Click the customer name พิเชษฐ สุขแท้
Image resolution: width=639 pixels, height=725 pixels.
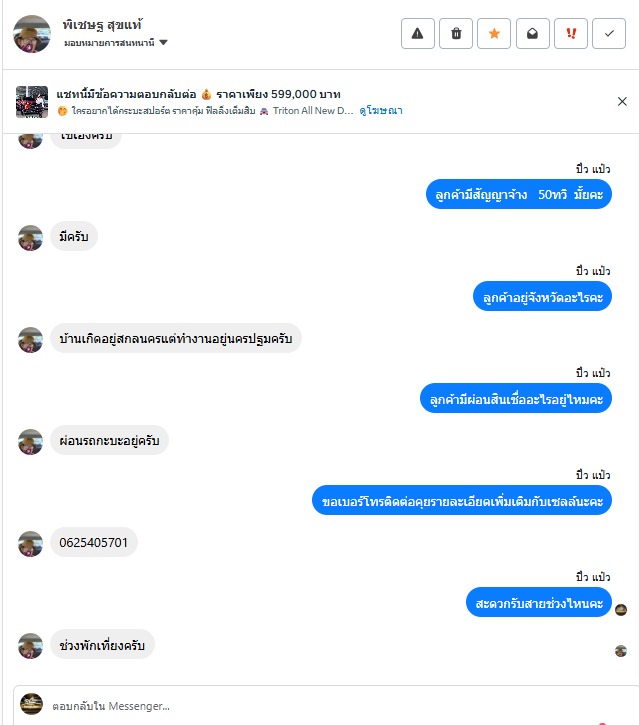coord(102,24)
